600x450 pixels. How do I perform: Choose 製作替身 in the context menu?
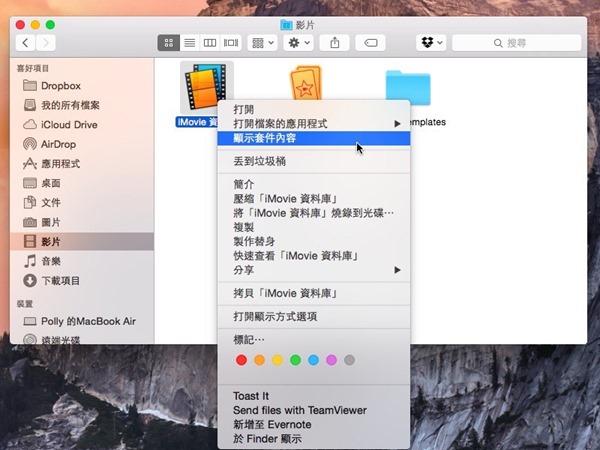point(314,241)
